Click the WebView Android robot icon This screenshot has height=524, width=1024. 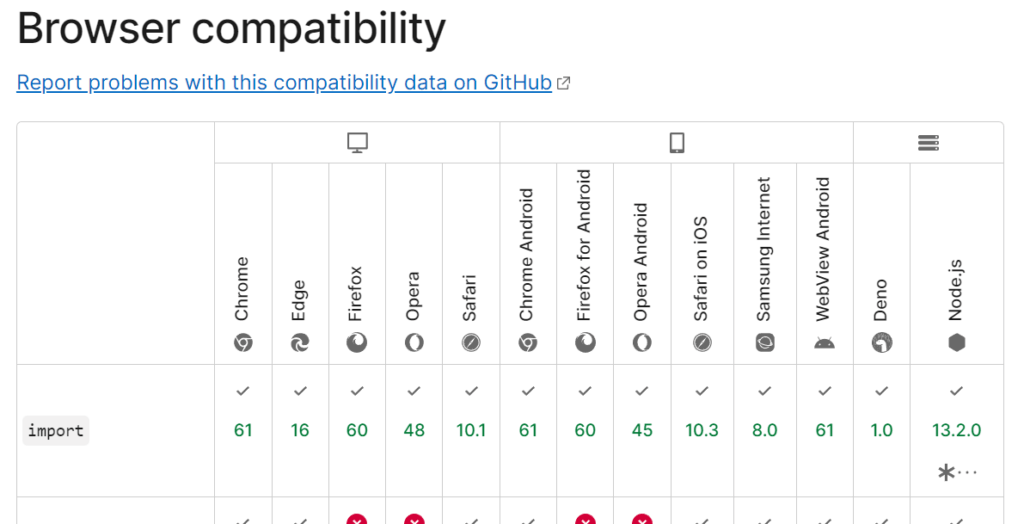pos(824,343)
